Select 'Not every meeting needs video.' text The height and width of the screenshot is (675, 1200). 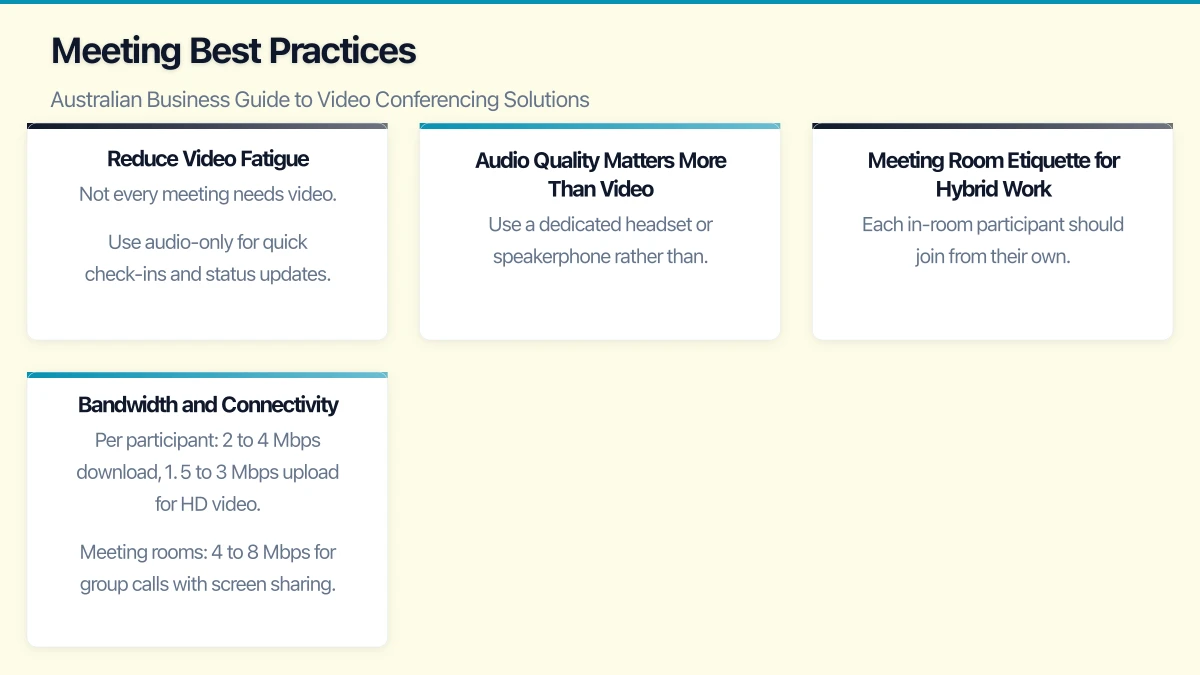(x=208, y=194)
